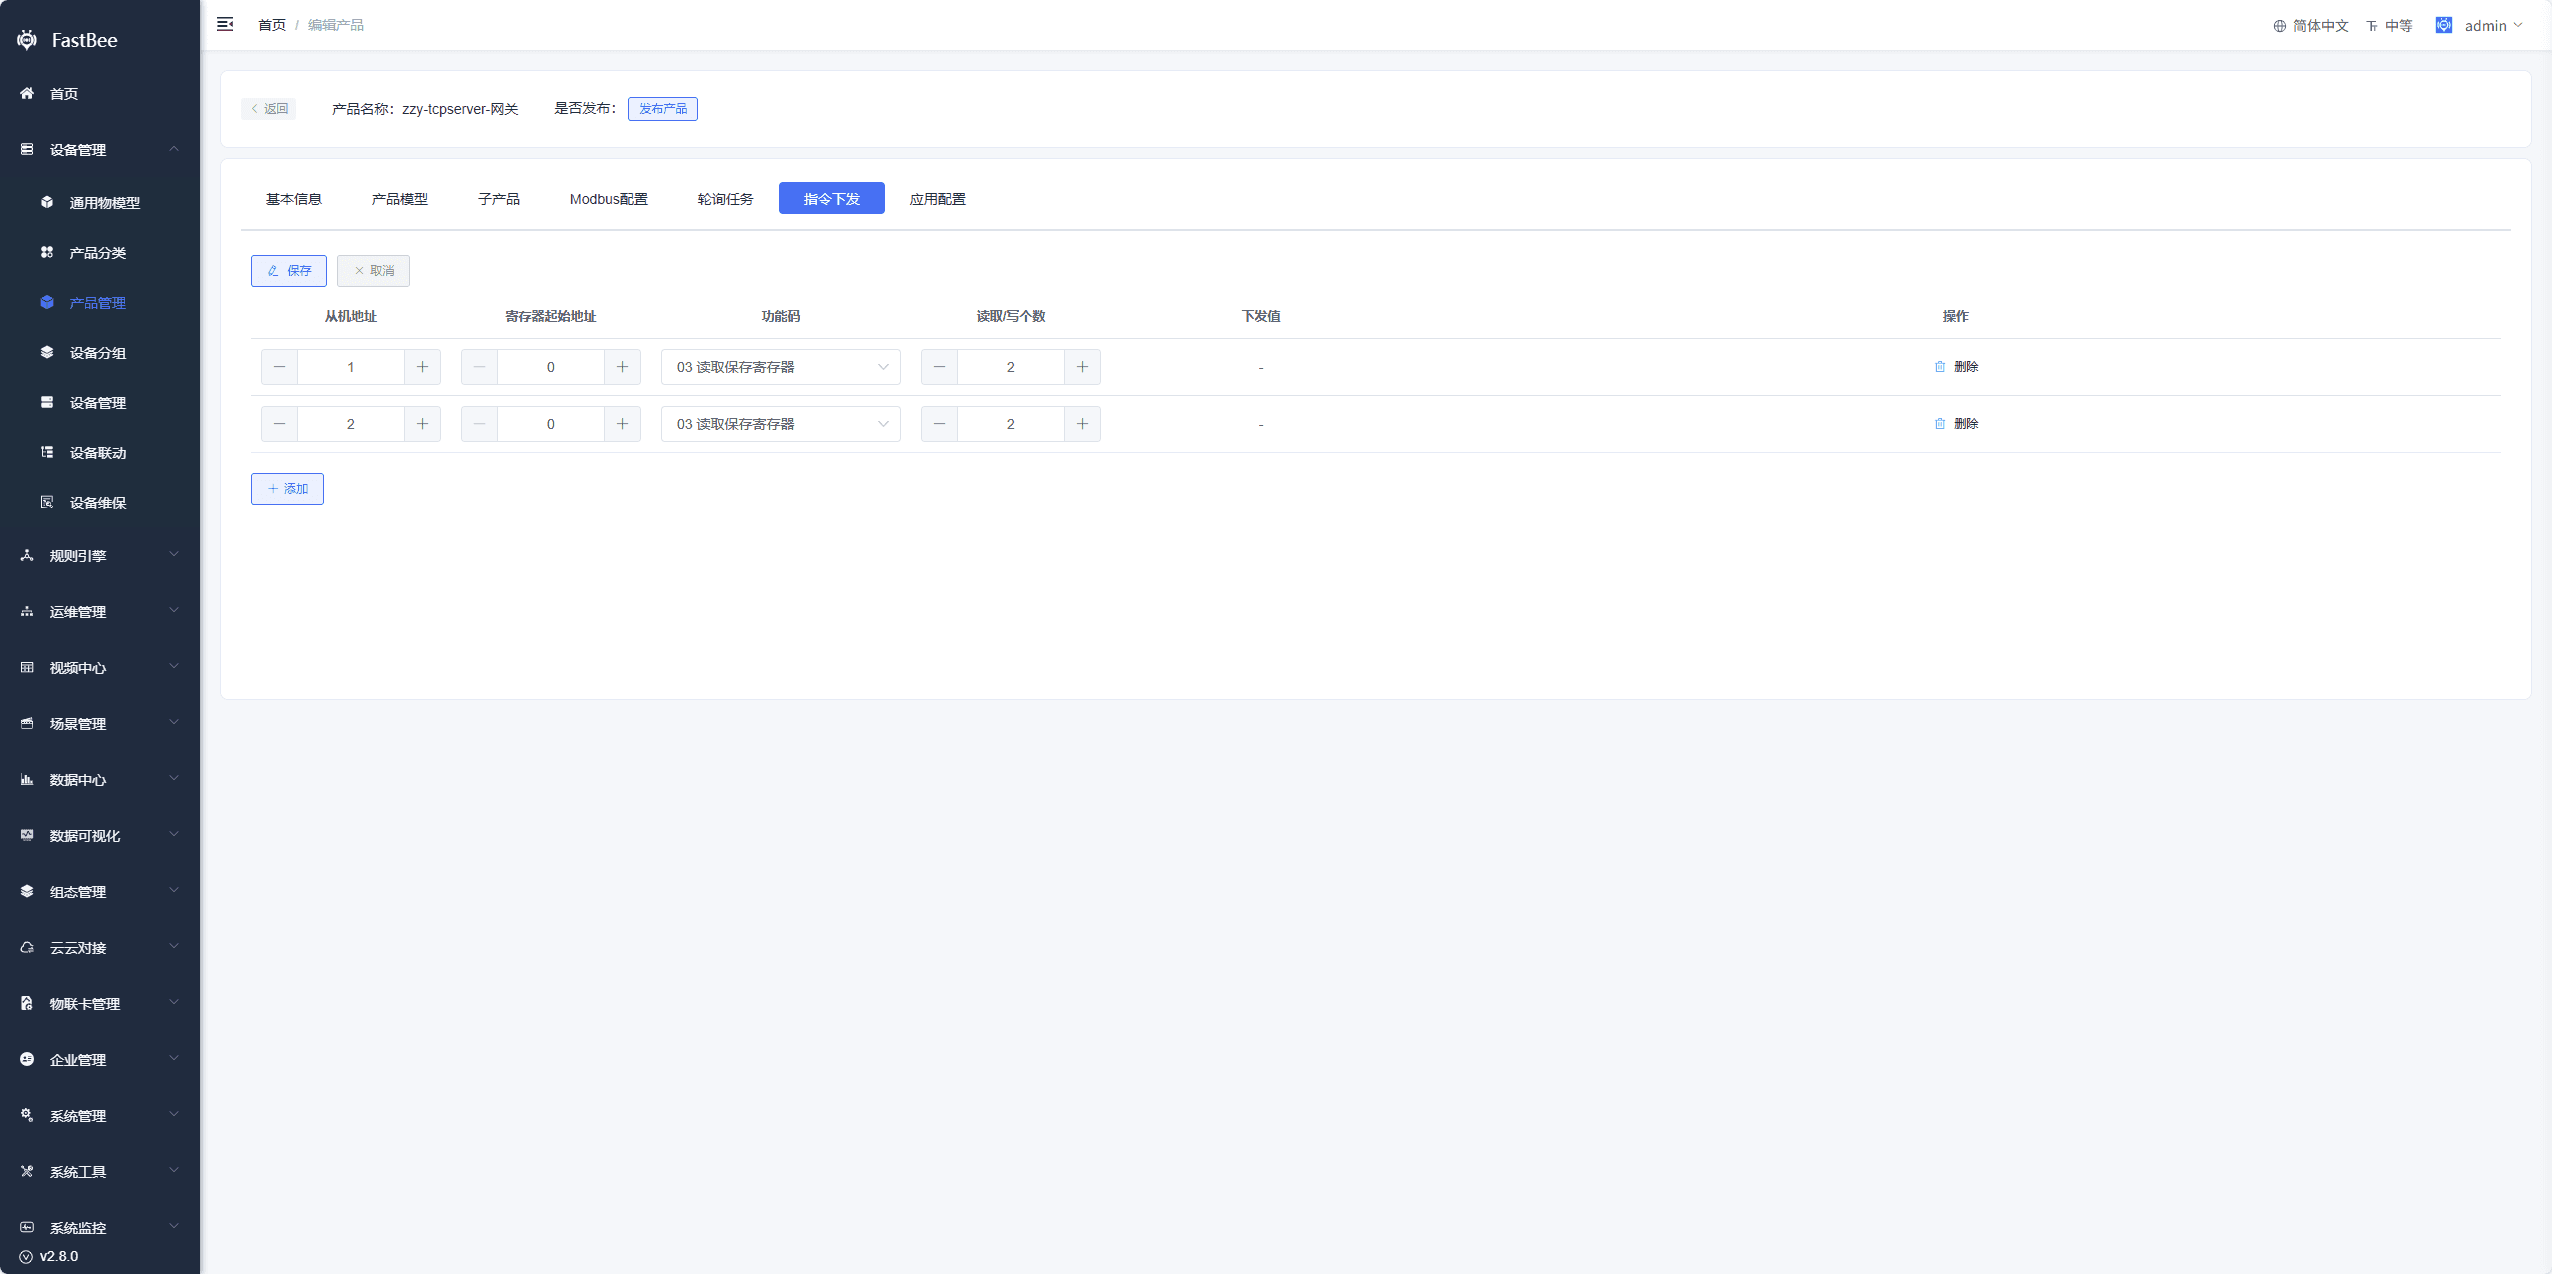
Task: Switch to the 应用配置 tab
Action: coord(938,199)
